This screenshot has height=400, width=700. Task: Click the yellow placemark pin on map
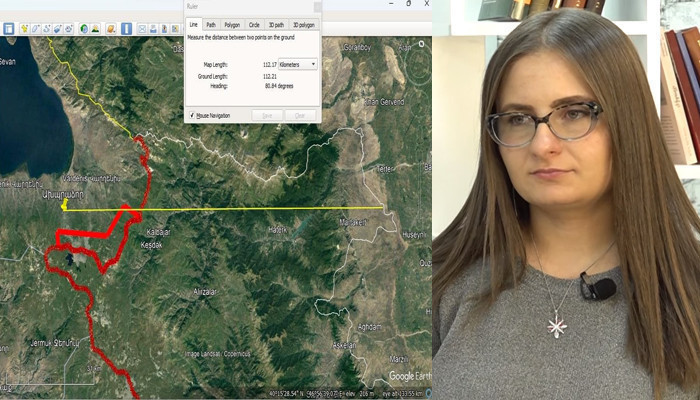pos(64,205)
